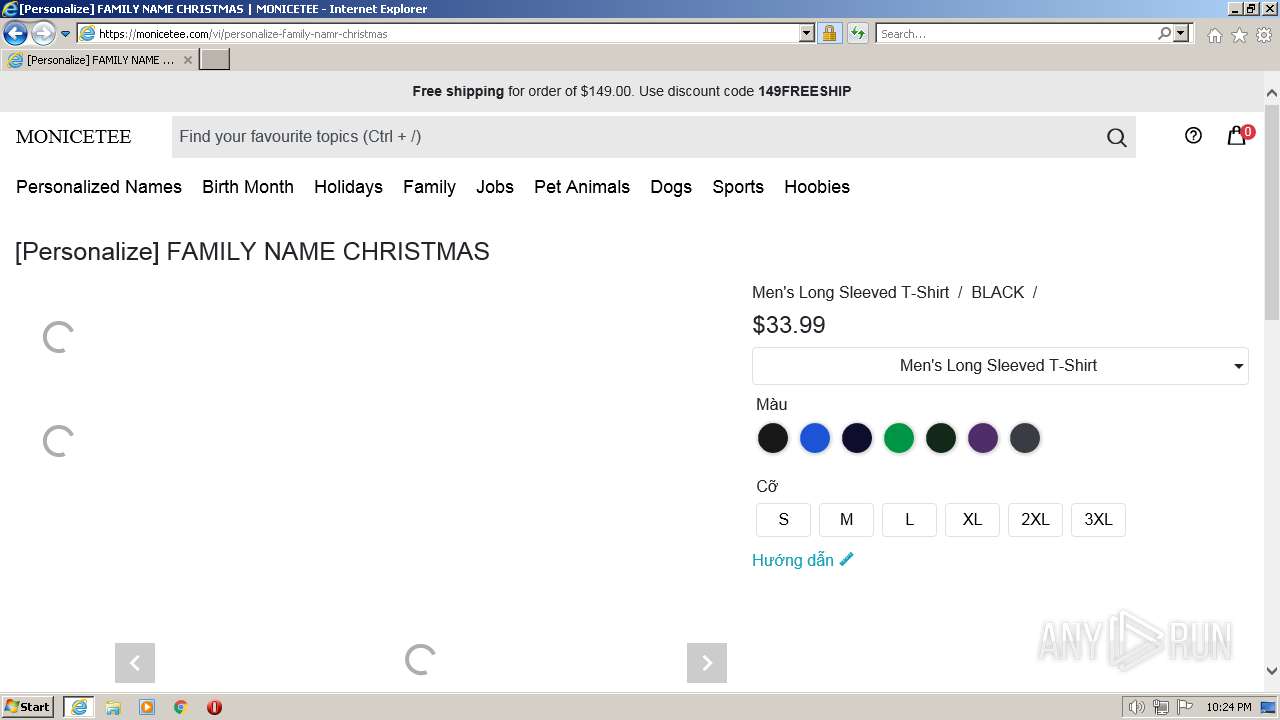1280x720 pixels.
Task: Click the page scrollbar up arrow
Action: (x=1272, y=93)
